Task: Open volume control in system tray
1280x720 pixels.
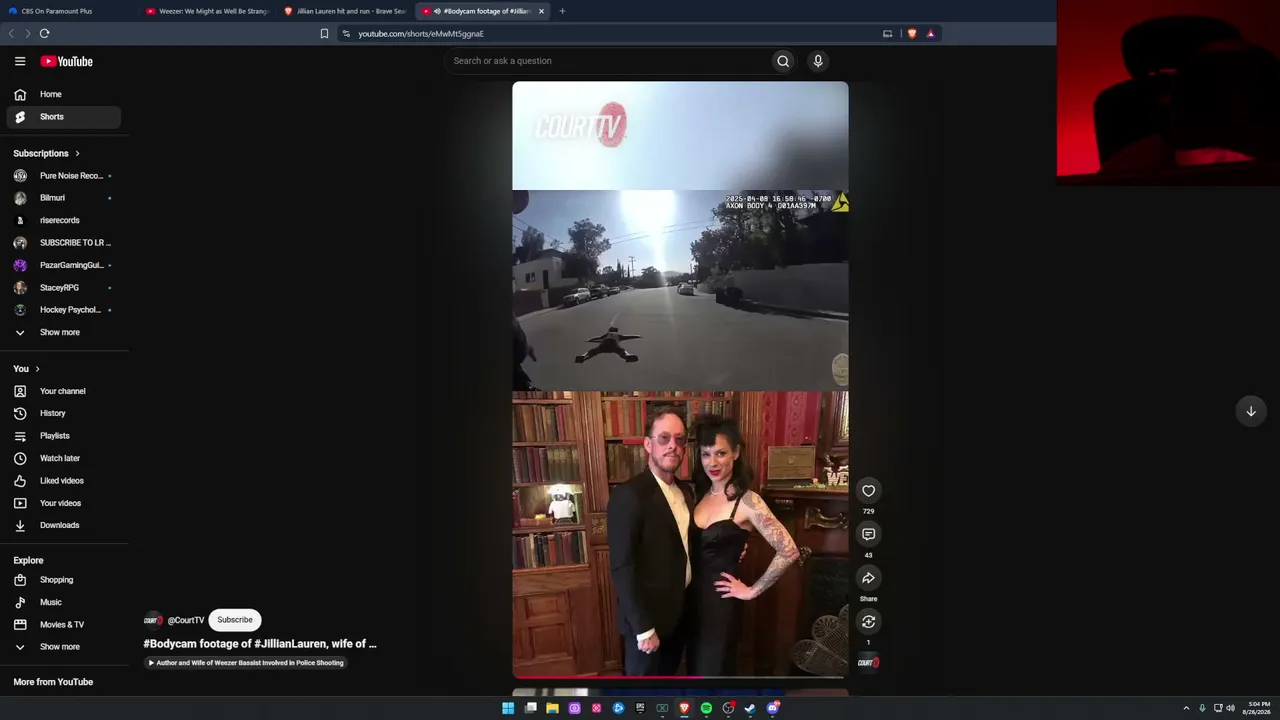Action: pyautogui.click(x=1230, y=708)
